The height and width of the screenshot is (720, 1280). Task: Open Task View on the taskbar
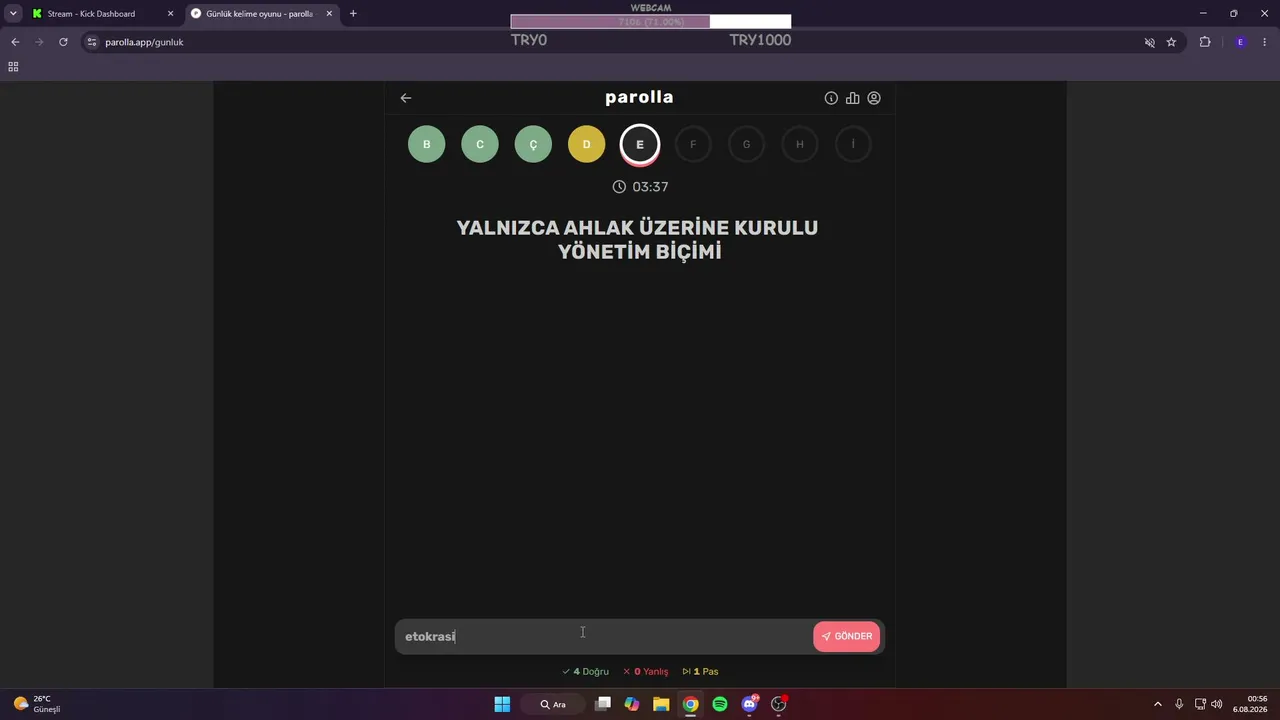point(603,704)
